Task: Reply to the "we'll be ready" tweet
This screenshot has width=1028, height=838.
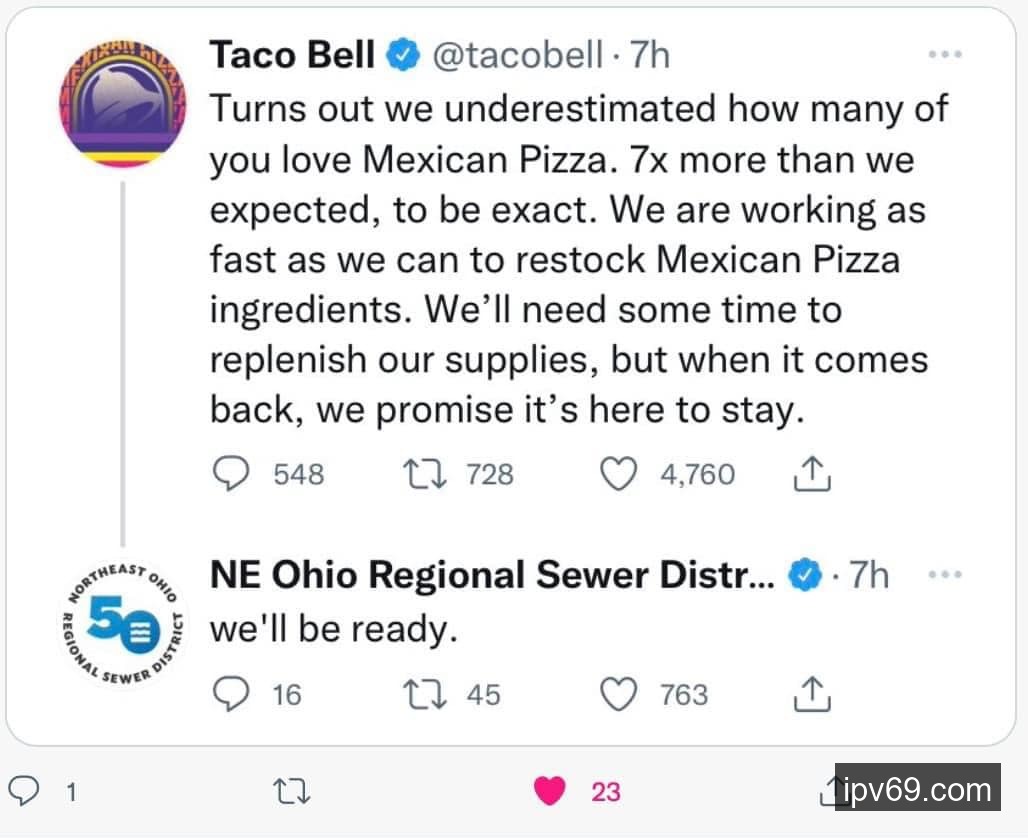Action: click(x=232, y=693)
